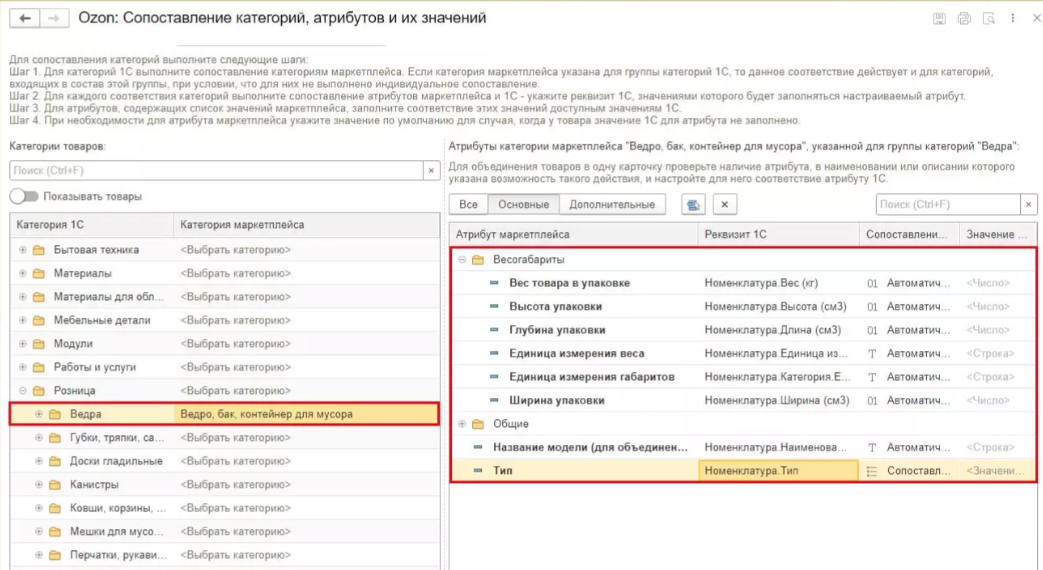Click the <Значени... cell in Тип row
Image resolution: width=1043 pixels, height=570 pixels.
[x=996, y=471]
